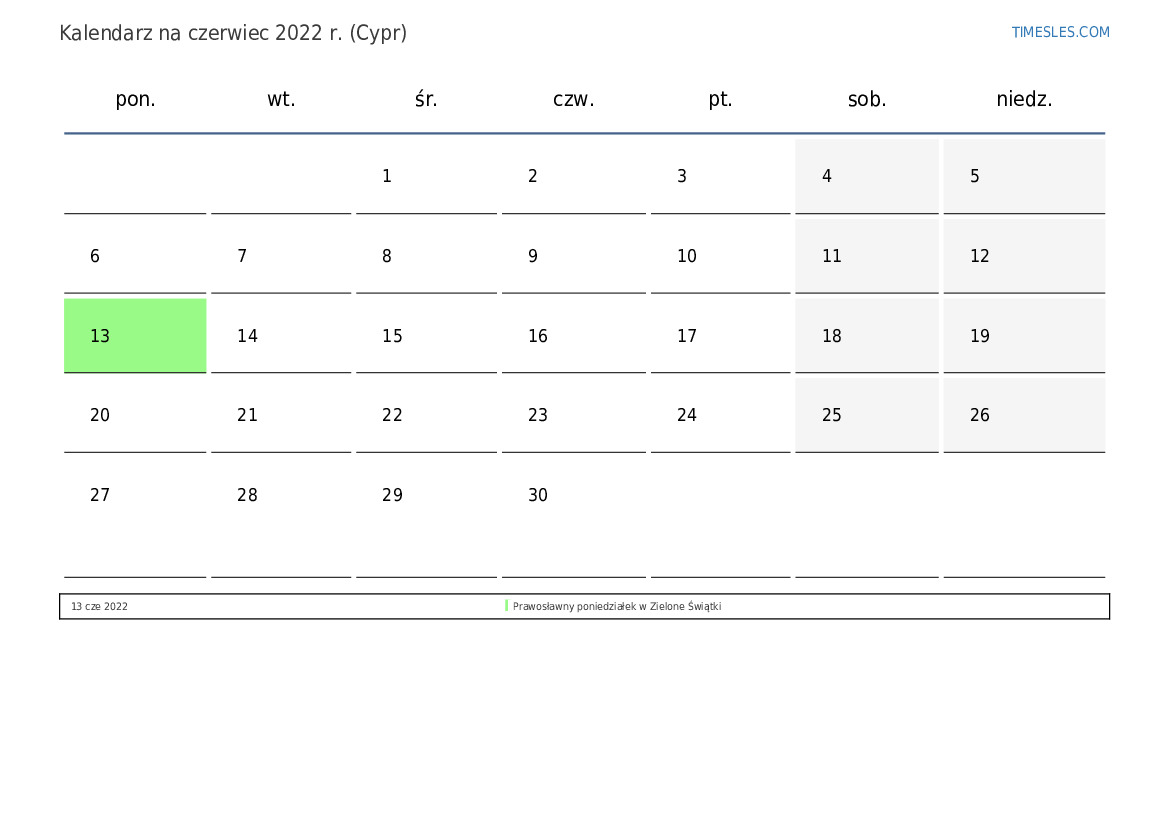This screenshot has height=827, width=1169.
Task: Click day 7 in the calendar
Action: click(x=281, y=256)
